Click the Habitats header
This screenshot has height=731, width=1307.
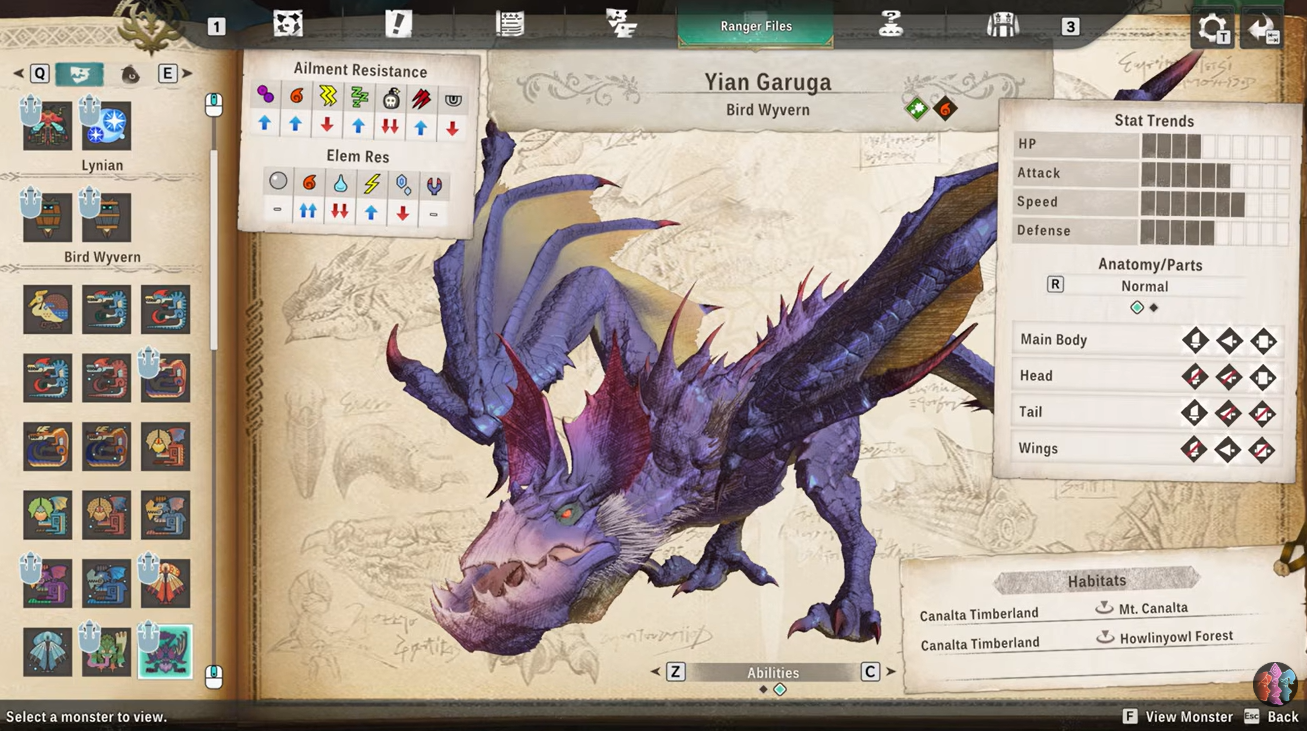pyautogui.click(x=1096, y=580)
